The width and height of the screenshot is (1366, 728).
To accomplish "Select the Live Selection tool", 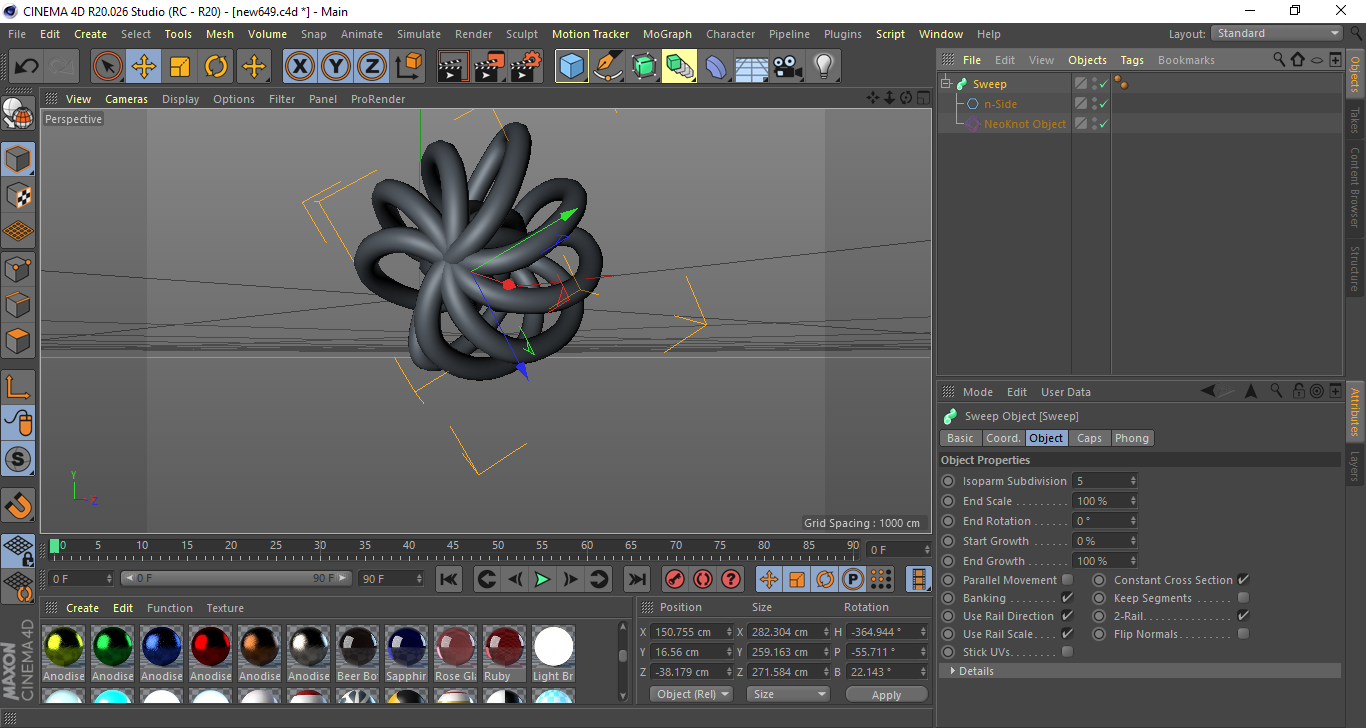I will [x=108, y=67].
